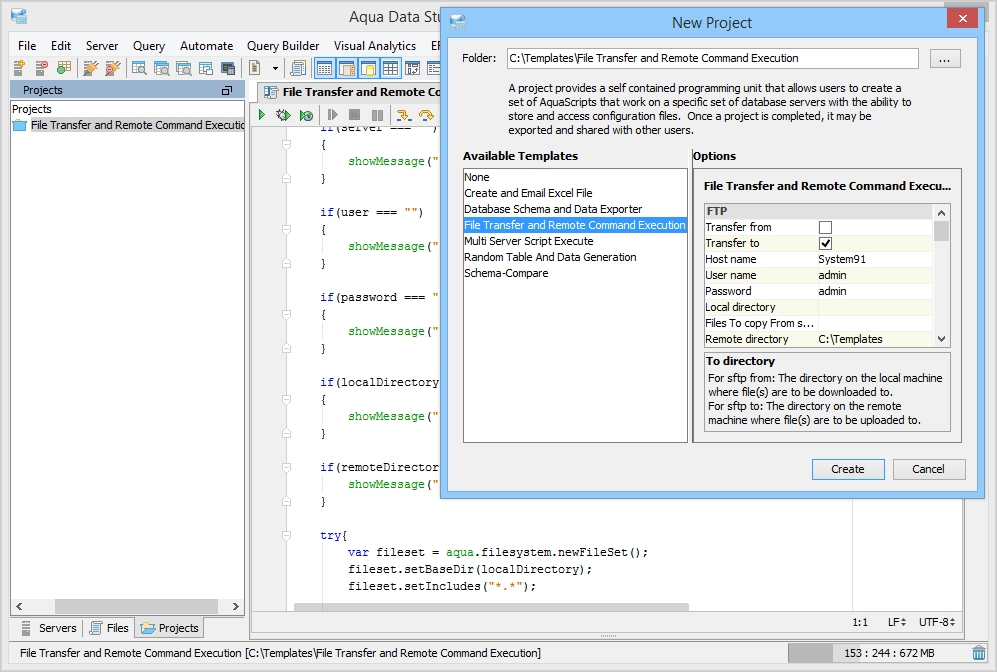
Task: Open the Automate menu
Action: pyautogui.click(x=206, y=46)
